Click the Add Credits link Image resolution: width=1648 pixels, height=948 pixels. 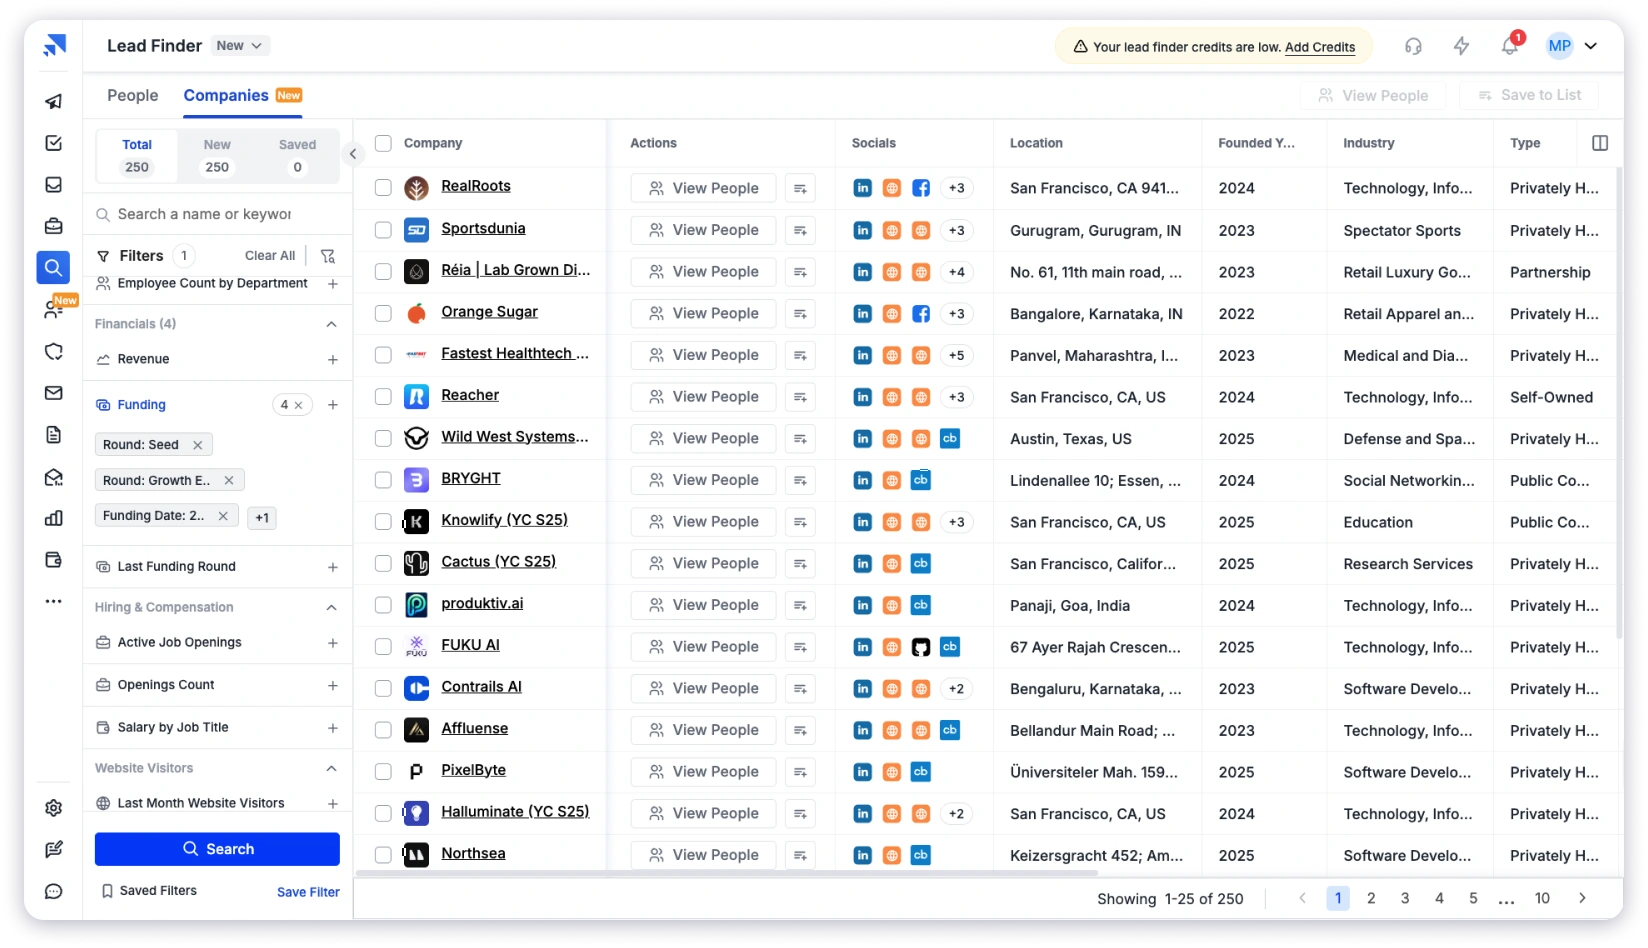click(1320, 46)
